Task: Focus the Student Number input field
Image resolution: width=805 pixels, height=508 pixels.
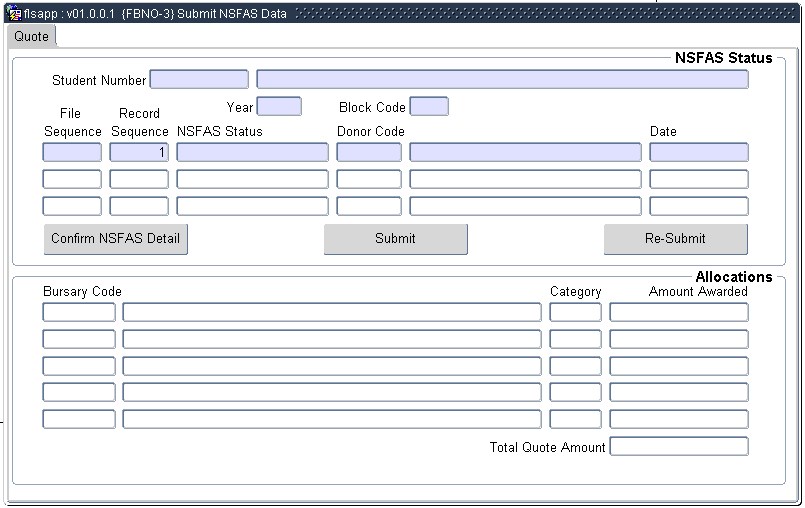Action: click(x=198, y=80)
